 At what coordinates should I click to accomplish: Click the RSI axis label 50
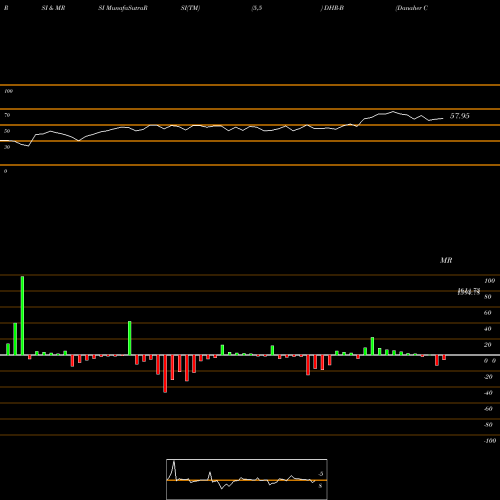[7, 131]
